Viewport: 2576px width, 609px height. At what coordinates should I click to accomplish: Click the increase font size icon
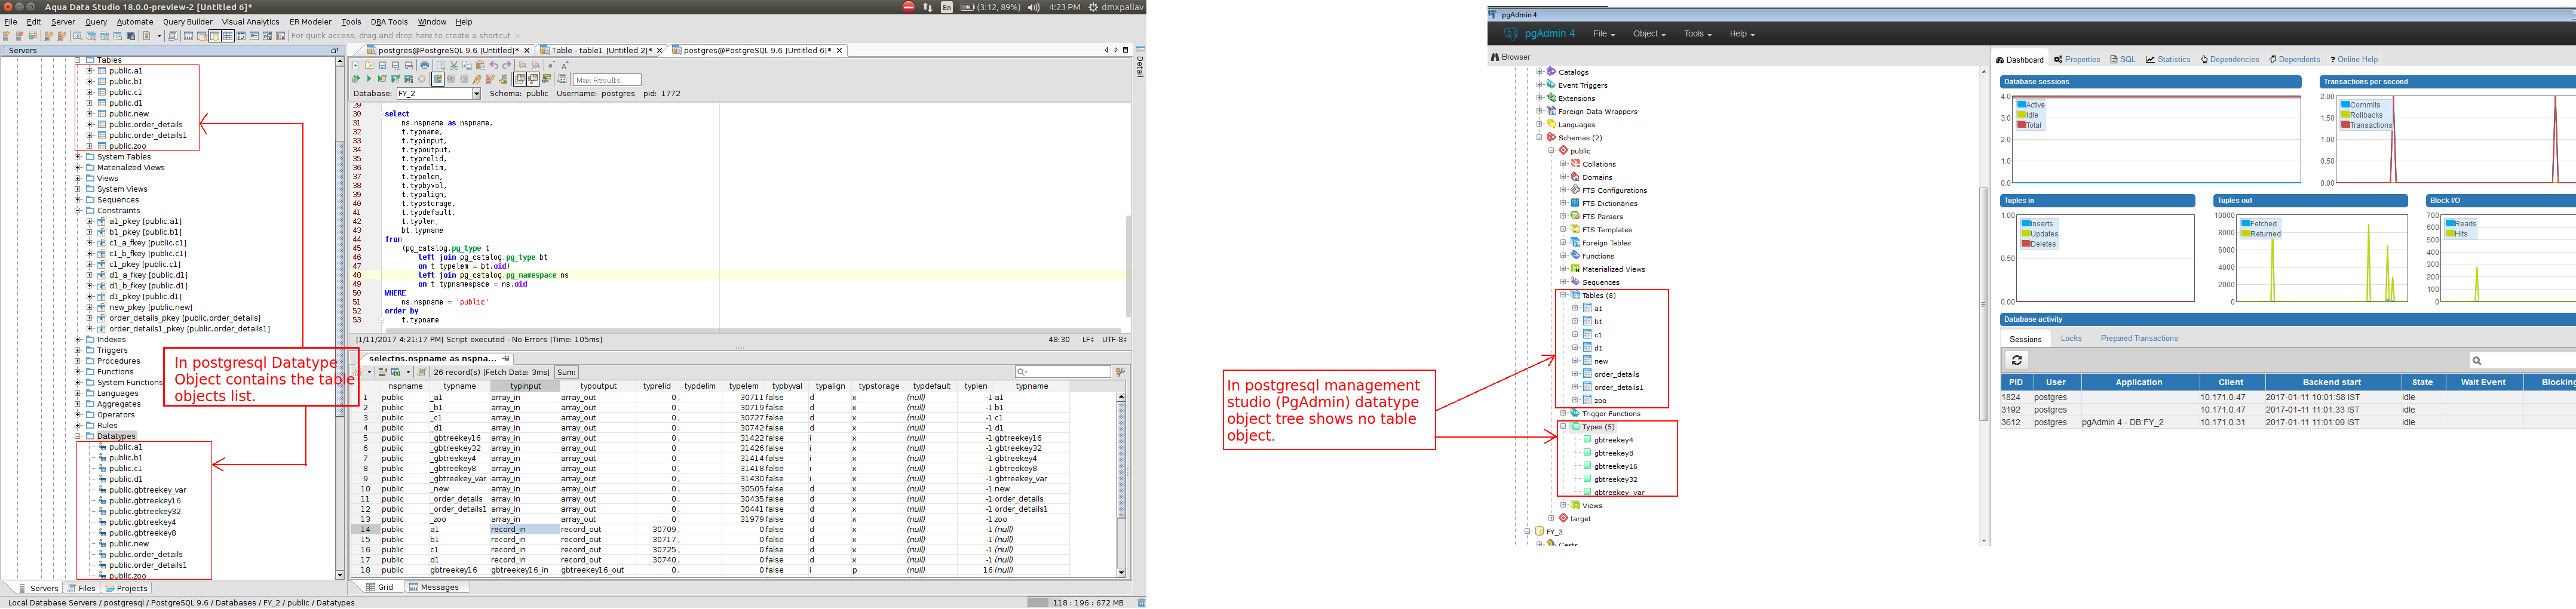[565, 65]
